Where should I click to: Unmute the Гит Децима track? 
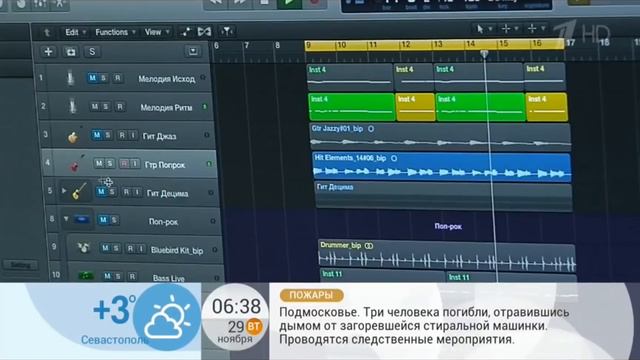click(x=101, y=192)
